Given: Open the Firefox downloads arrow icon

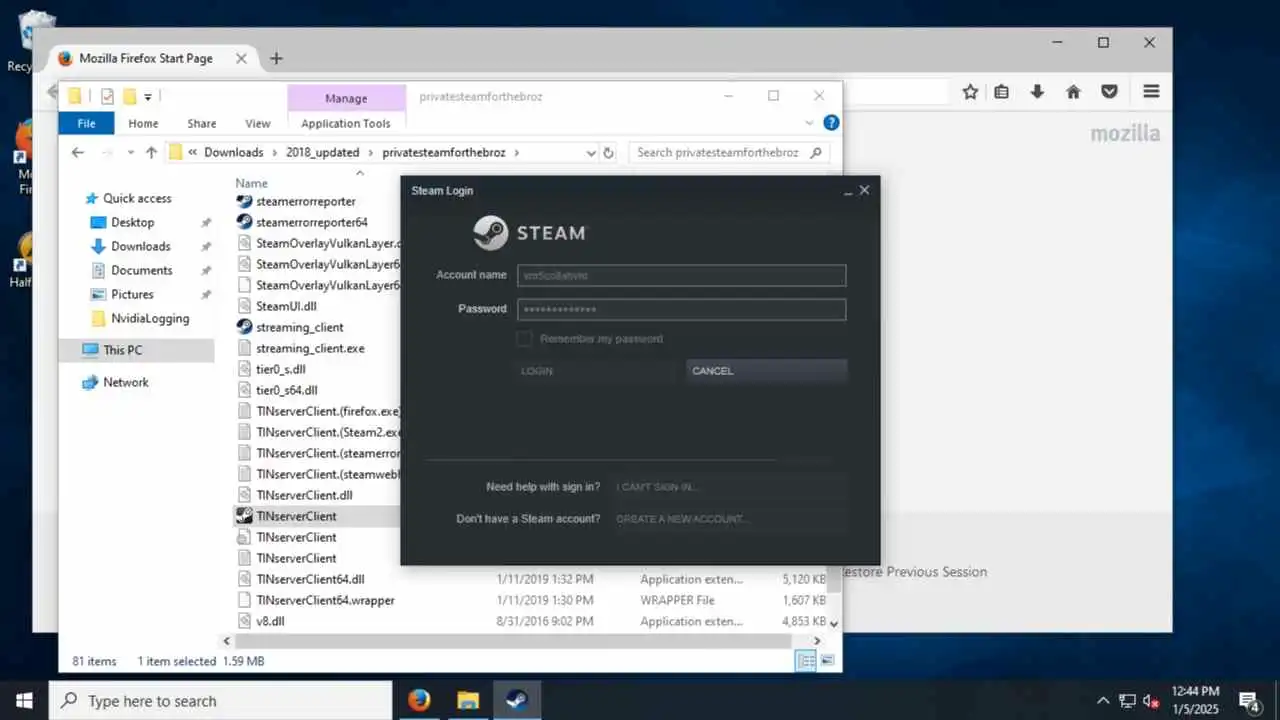Looking at the screenshot, I should click(1037, 92).
